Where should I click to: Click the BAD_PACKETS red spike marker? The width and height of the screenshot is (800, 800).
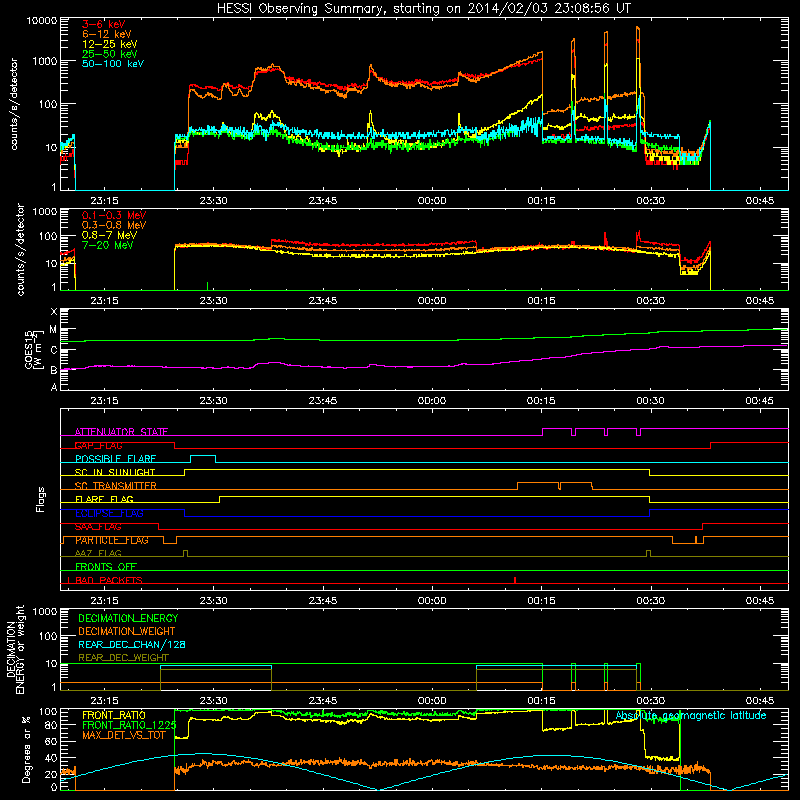(x=515, y=580)
